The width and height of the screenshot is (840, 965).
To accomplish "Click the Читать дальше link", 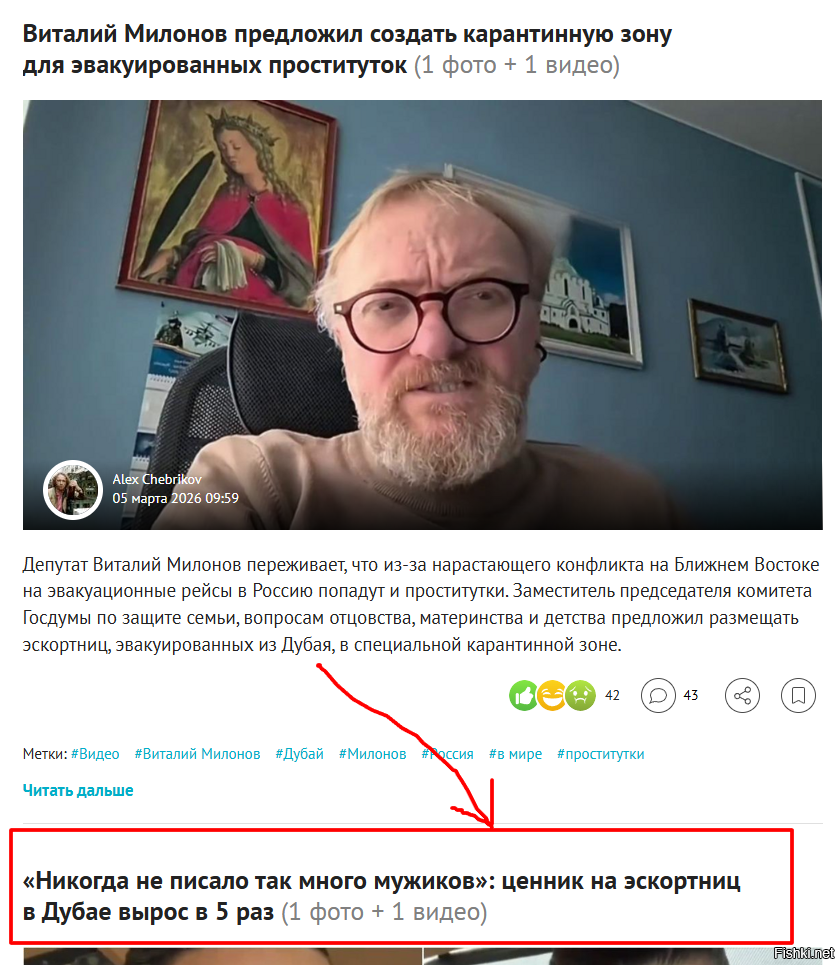I will pyautogui.click(x=78, y=790).
